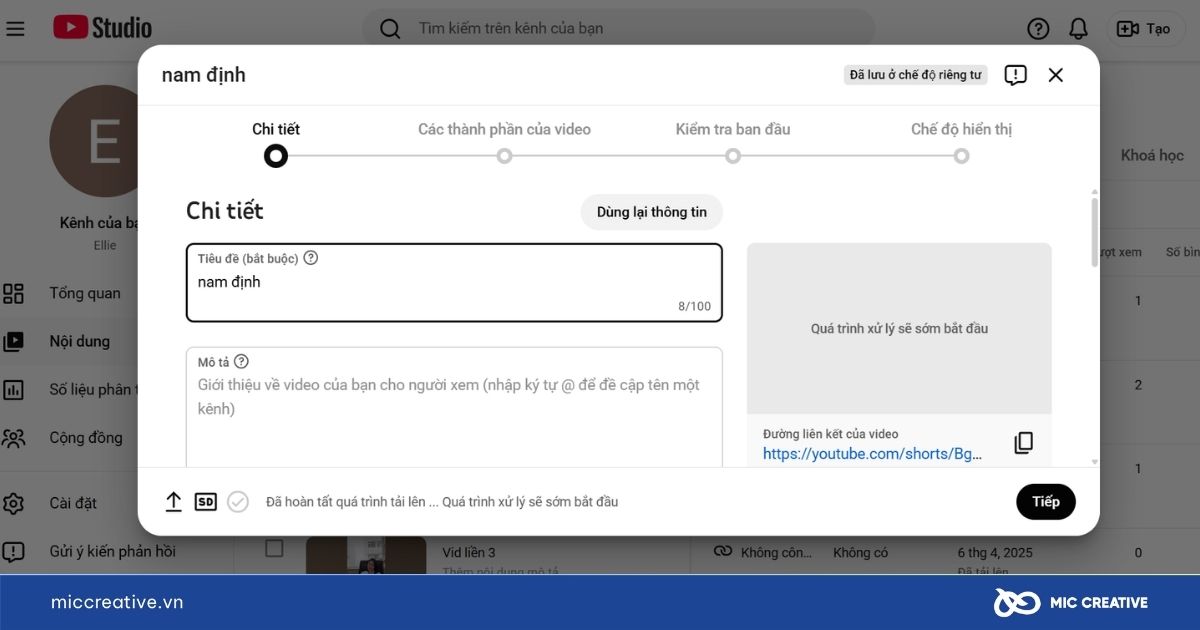Go to Kiểm tra ban đầu step

click(733, 142)
